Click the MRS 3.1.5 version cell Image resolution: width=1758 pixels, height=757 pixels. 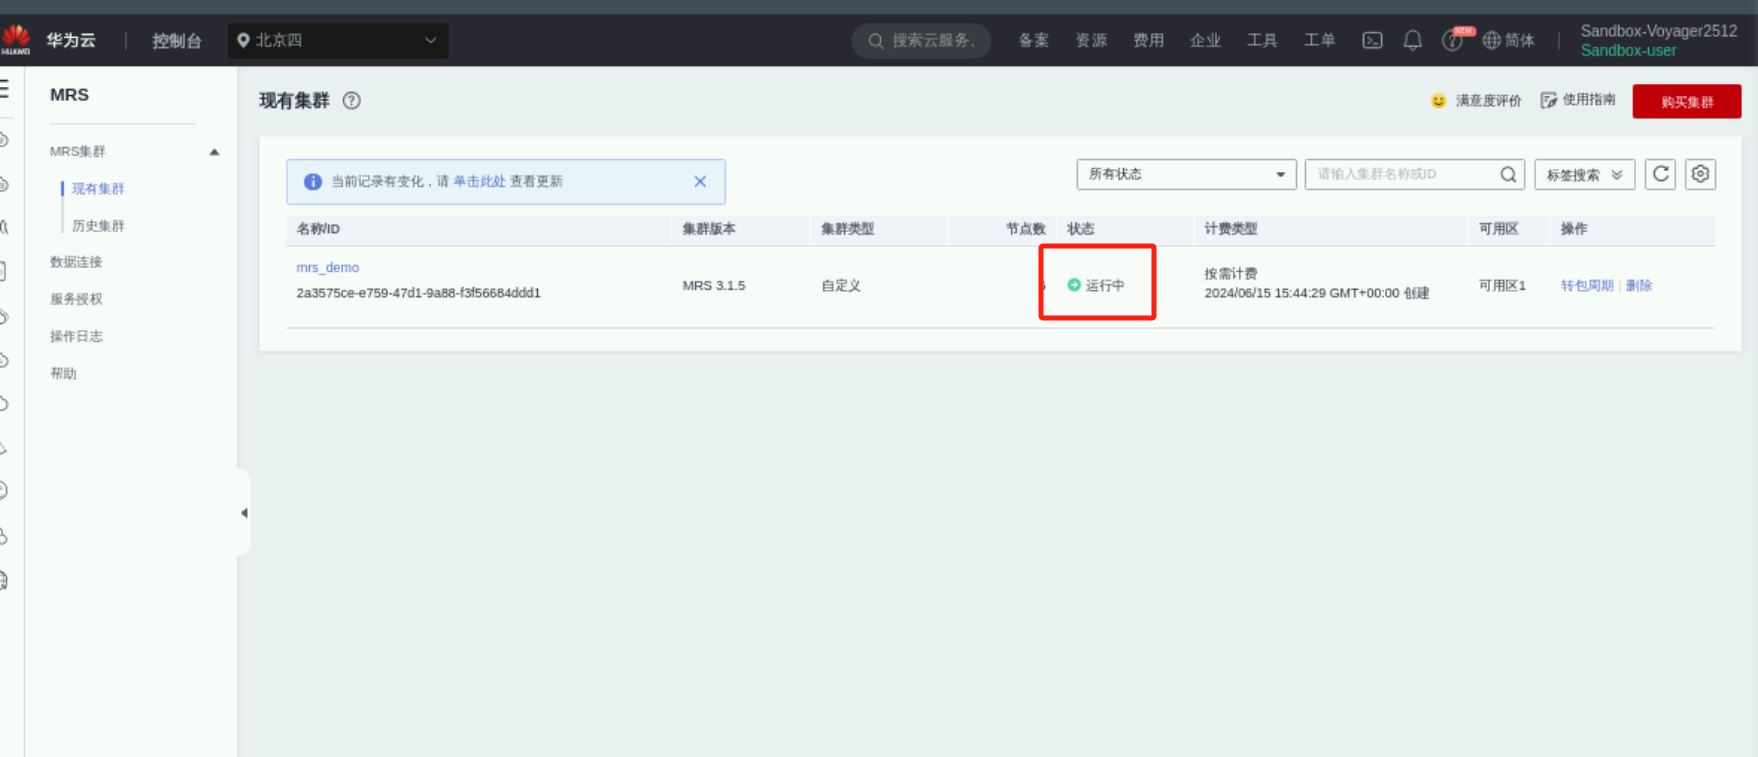[x=714, y=286]
